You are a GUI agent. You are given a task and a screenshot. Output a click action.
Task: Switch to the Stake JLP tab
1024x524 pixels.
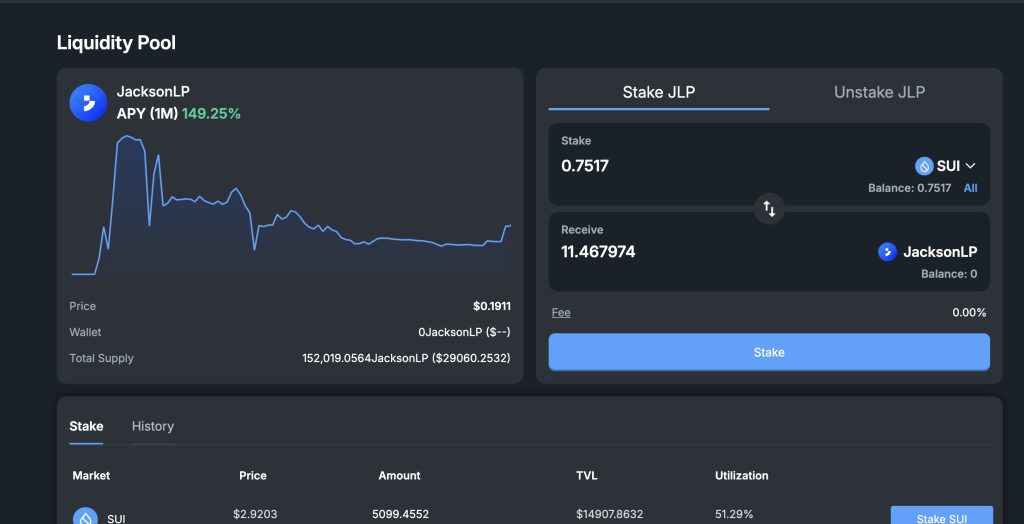[x=659, y=92]
